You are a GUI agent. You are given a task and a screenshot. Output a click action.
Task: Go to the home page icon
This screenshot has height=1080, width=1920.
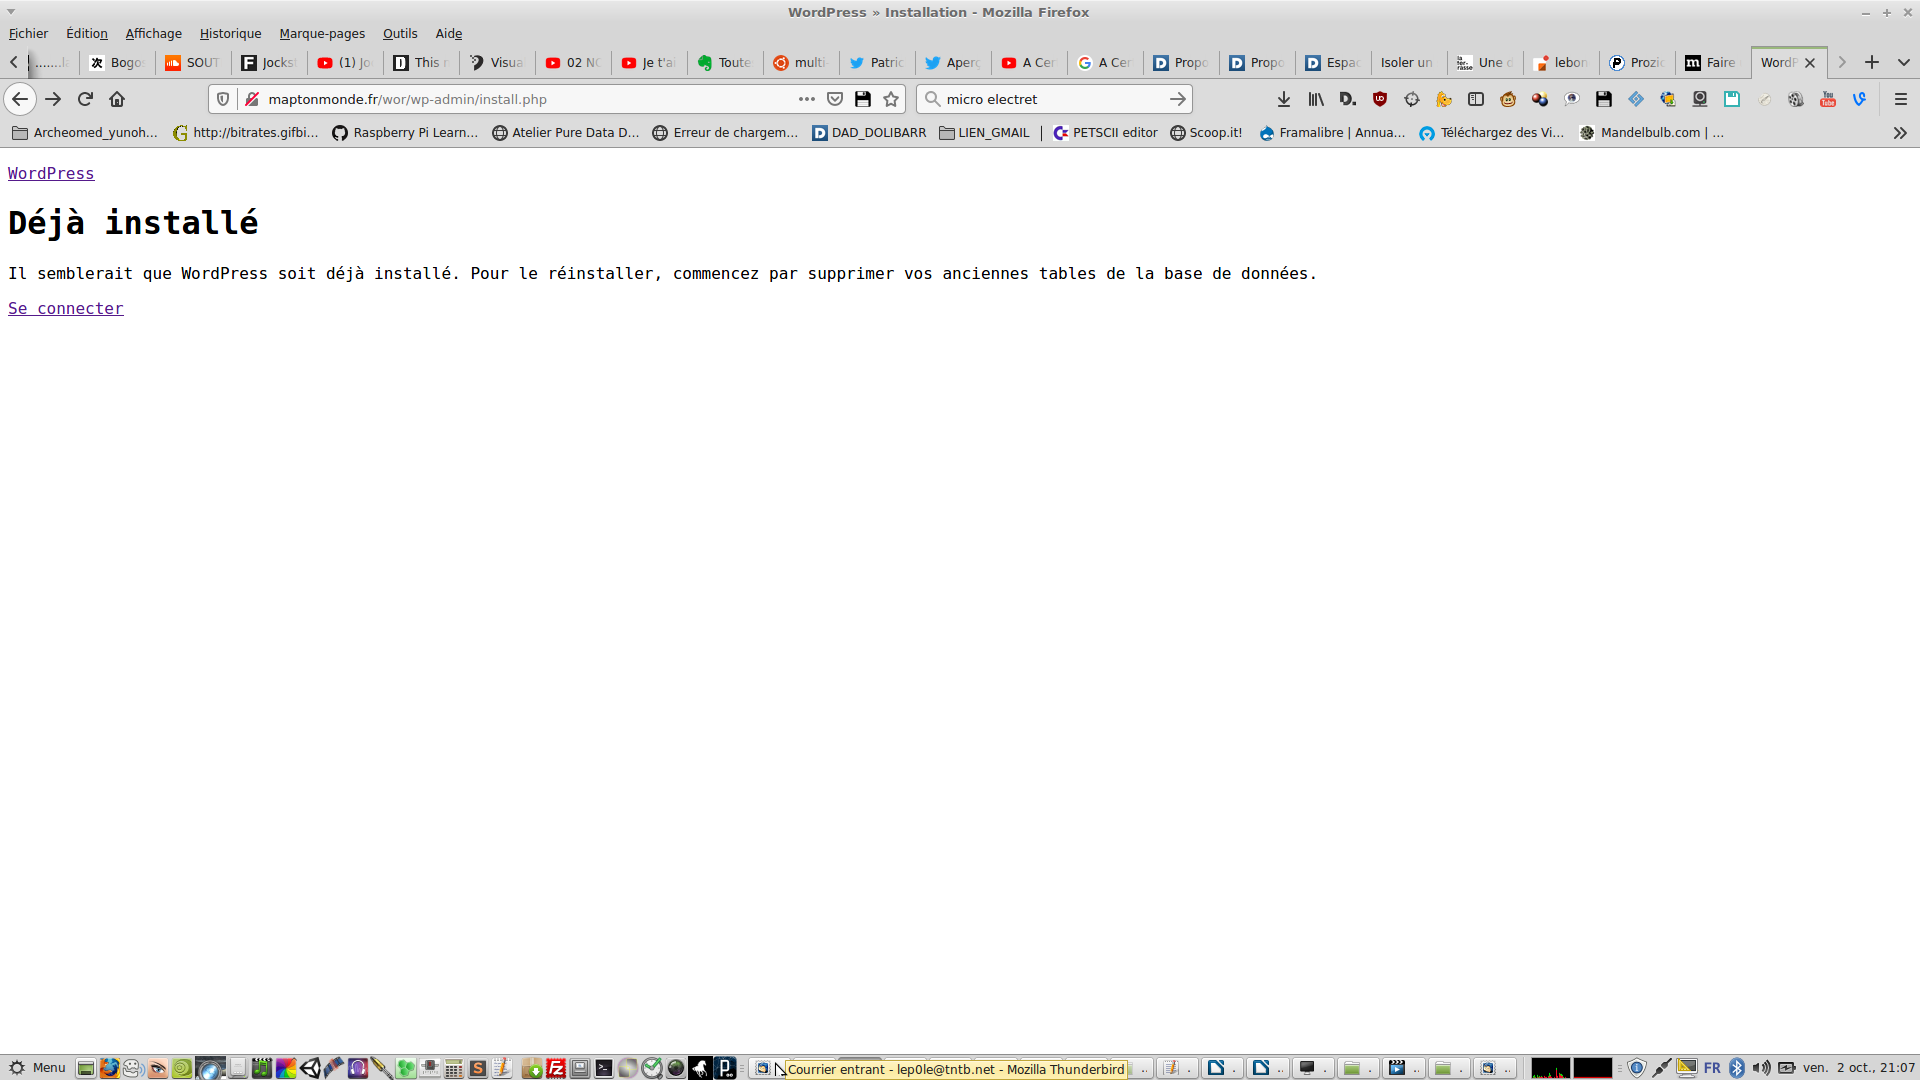(x=117, y=99)
